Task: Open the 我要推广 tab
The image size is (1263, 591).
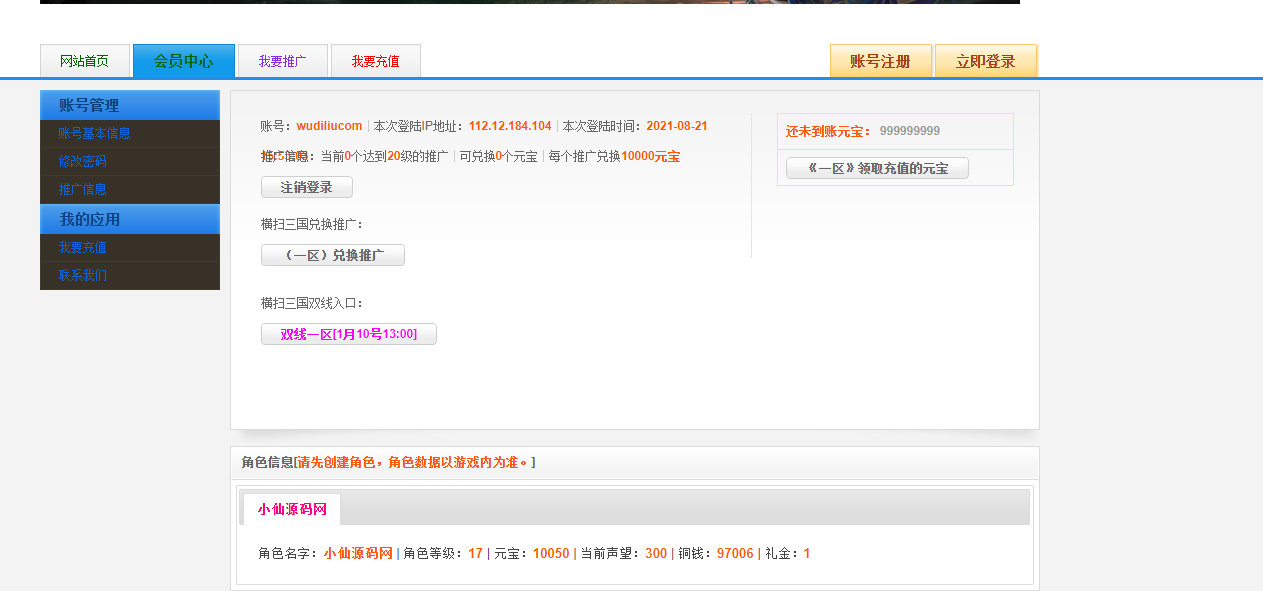Action: coord(282,61)
